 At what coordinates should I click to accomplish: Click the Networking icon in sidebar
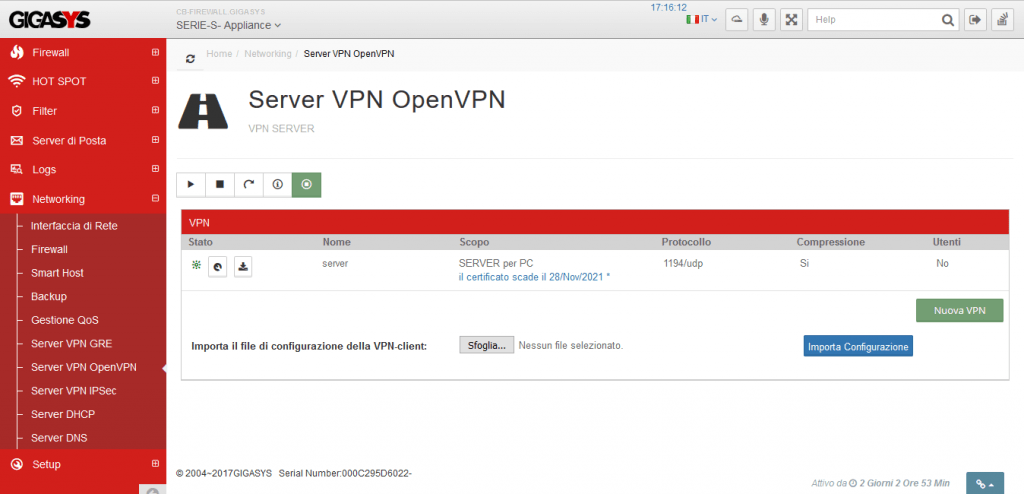[17, 199]
